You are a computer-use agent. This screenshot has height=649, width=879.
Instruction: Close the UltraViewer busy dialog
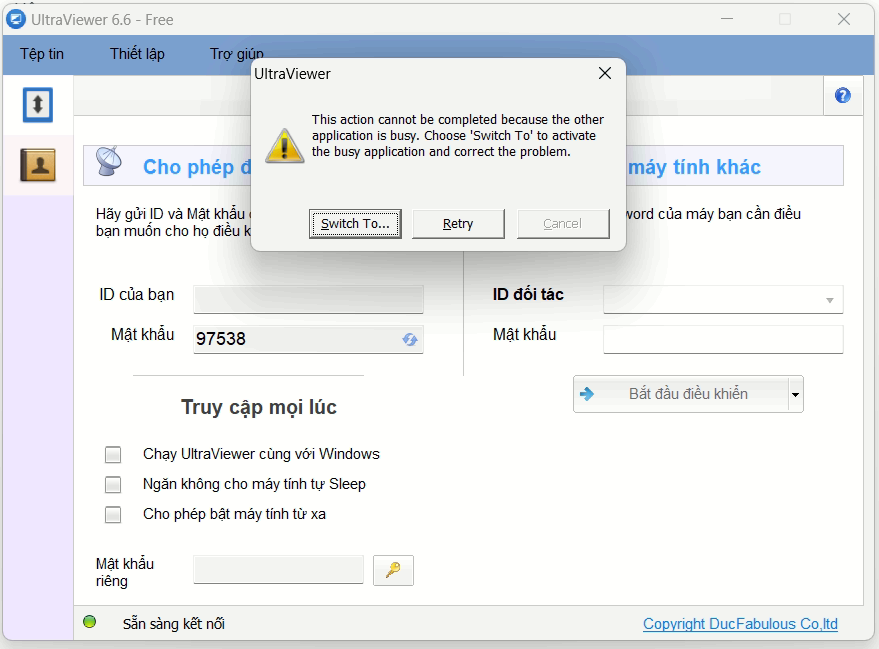click(x=604, y=73)
